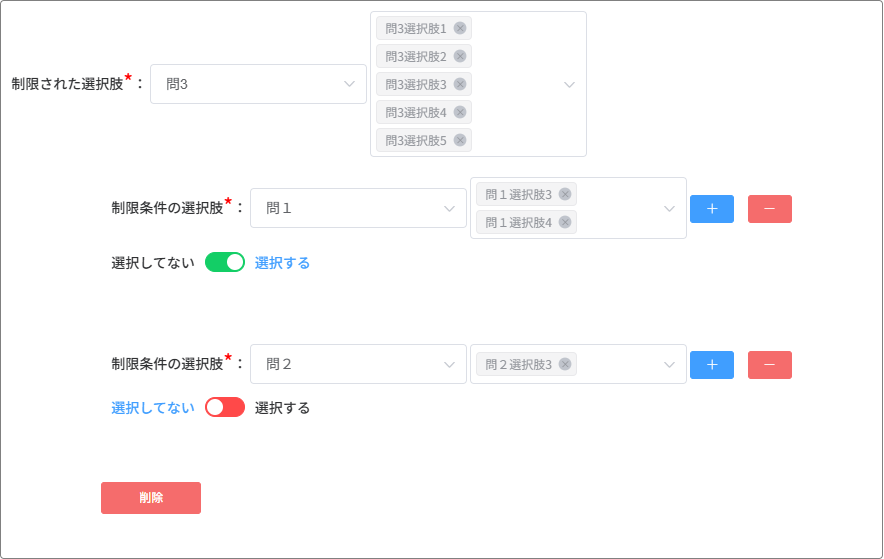Remove the 問3選択肢1 tag
This screenshot has height=559, width=884.
[x=460, y=28]
